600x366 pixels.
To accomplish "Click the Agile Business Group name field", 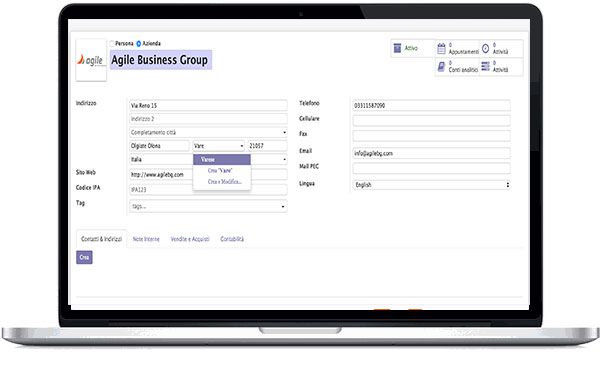I will click(x=161, y=60).
